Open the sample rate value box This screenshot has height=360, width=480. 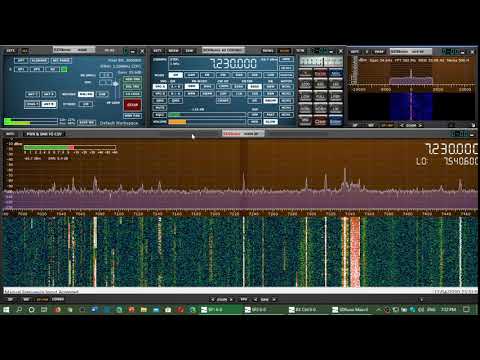[x=106, y=75]
